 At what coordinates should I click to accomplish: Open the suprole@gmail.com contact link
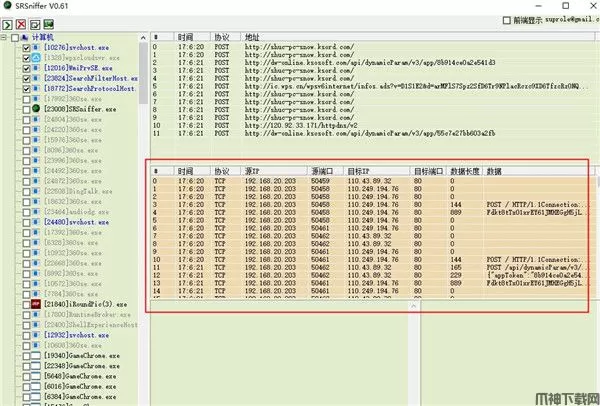(570, 20)
